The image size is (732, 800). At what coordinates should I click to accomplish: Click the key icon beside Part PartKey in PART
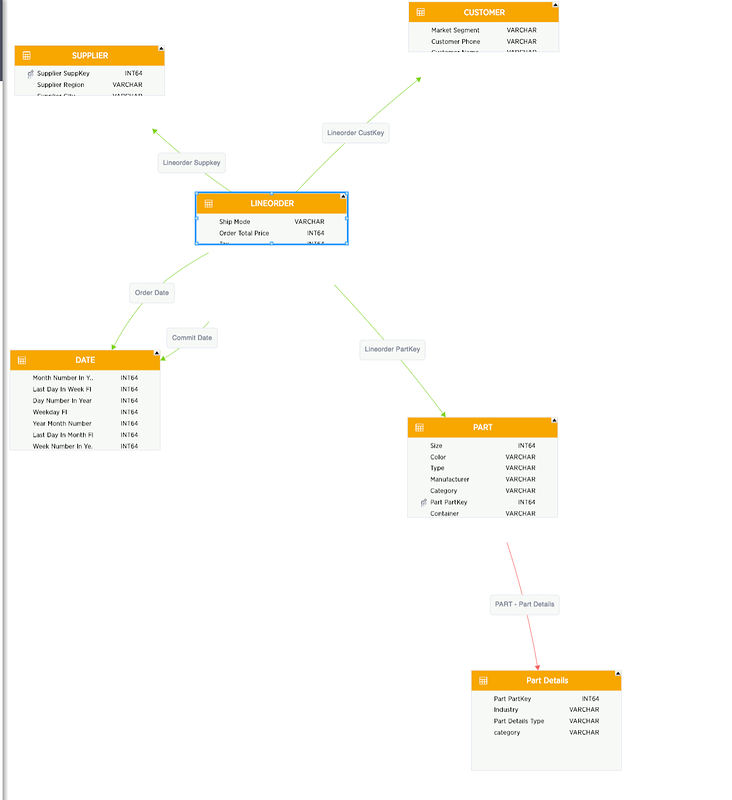(424, 502)
